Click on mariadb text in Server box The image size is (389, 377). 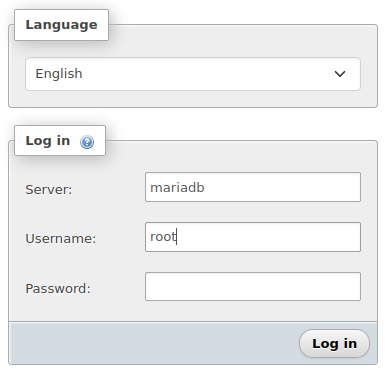(177, 187)
